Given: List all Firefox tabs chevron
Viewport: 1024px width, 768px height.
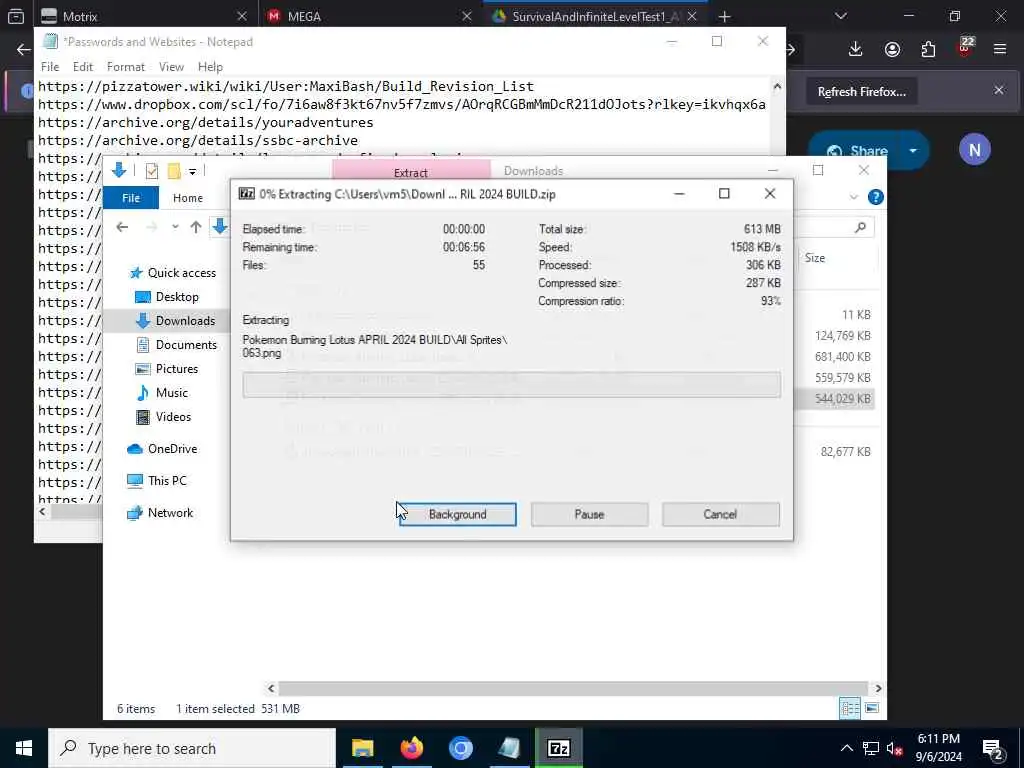Looking at the screenshot, I should [x=840, y=16].
